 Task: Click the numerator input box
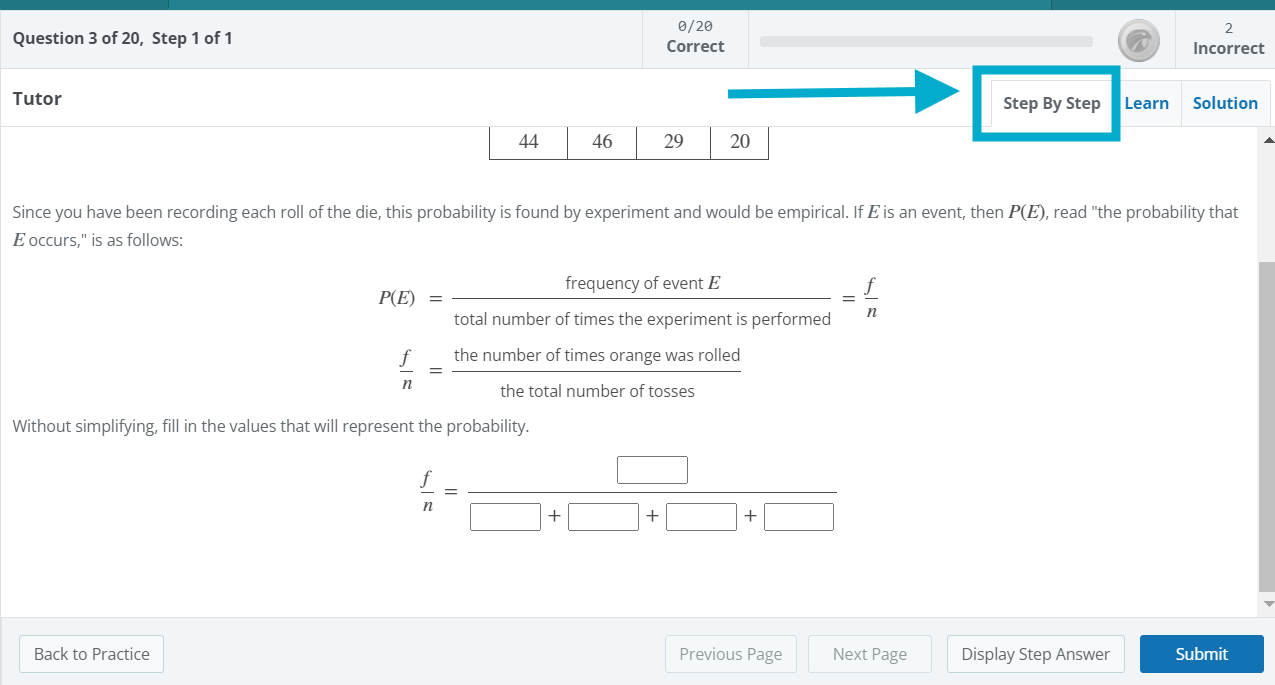652,470
